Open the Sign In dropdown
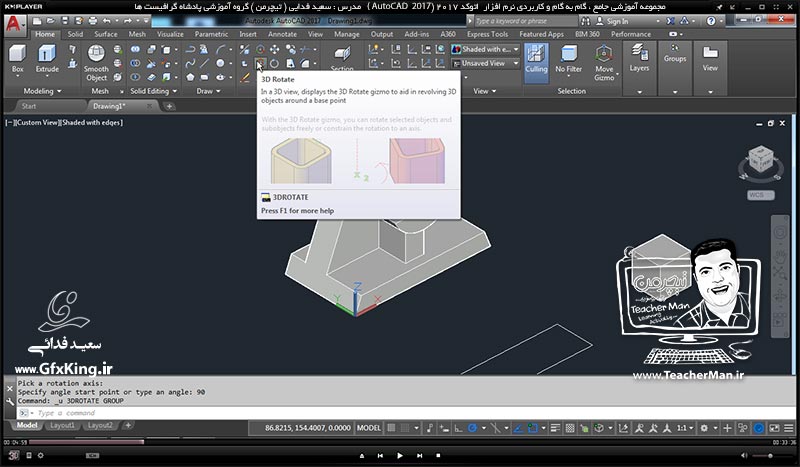This screenshot has width=800, height=467. tap(628, 21)
